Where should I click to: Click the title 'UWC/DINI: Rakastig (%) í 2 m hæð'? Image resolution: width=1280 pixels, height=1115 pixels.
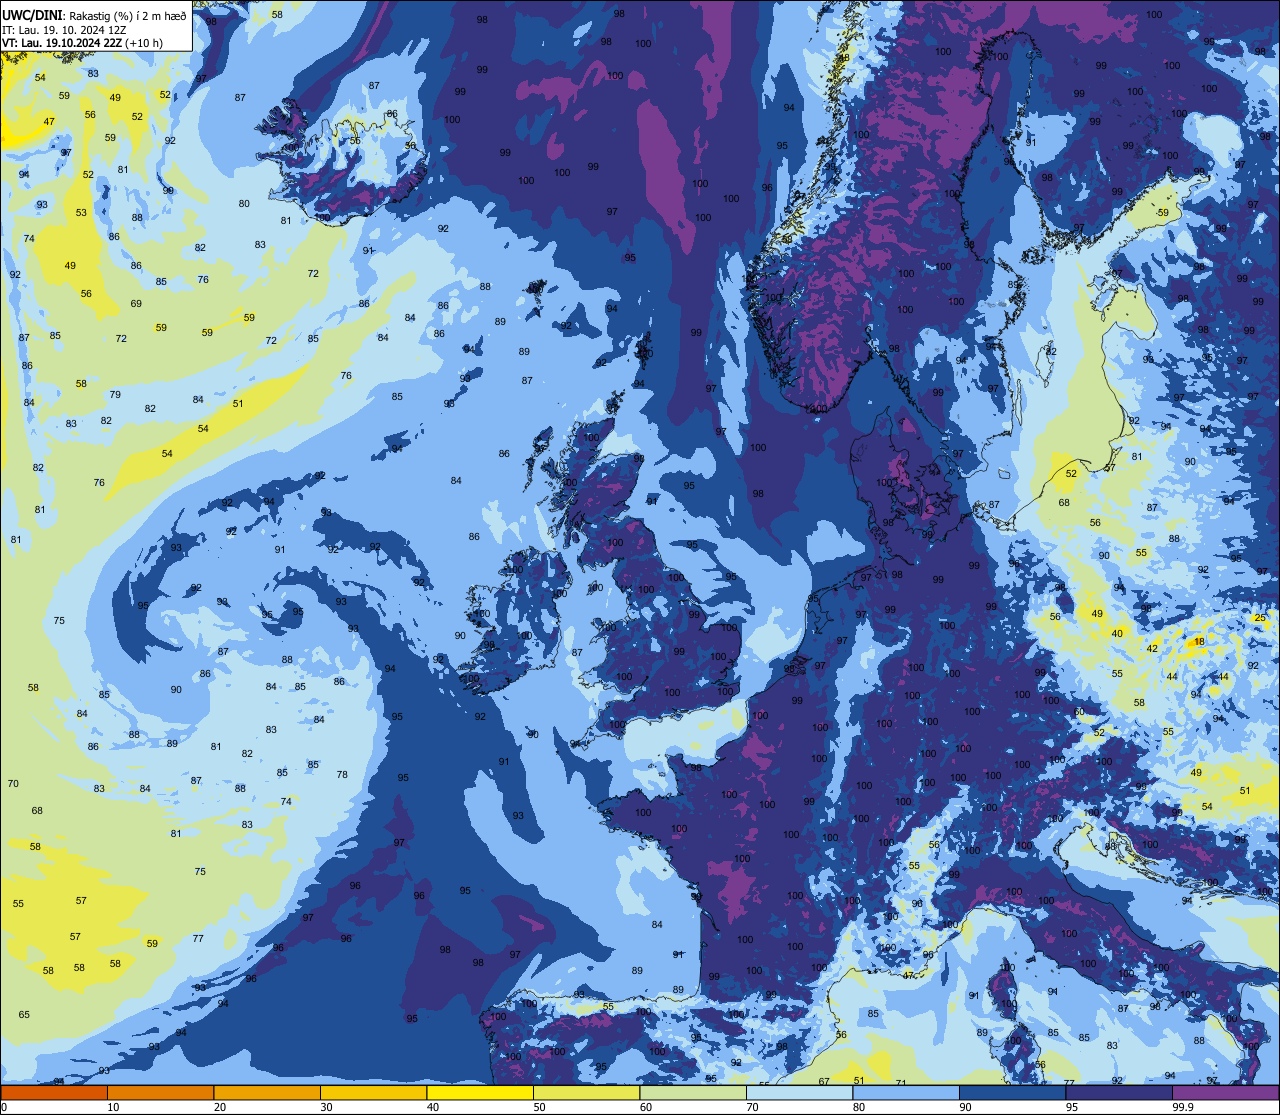click(x=94, y=15)
